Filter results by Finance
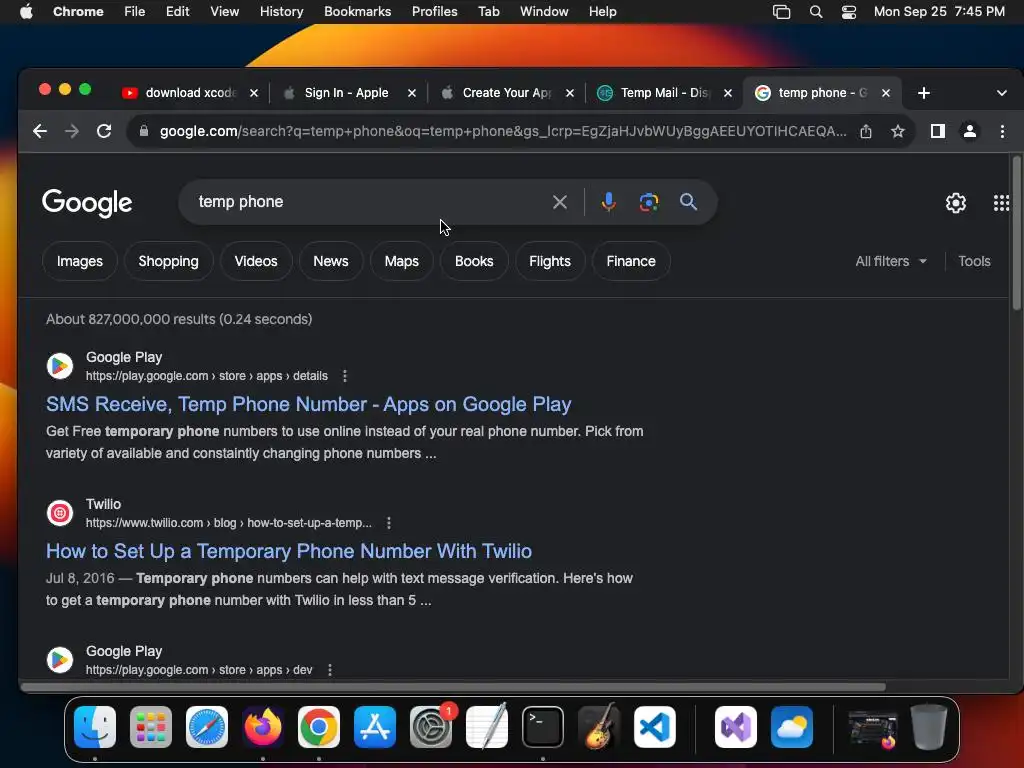This screenshot has height=768, width=1024. 631,261
